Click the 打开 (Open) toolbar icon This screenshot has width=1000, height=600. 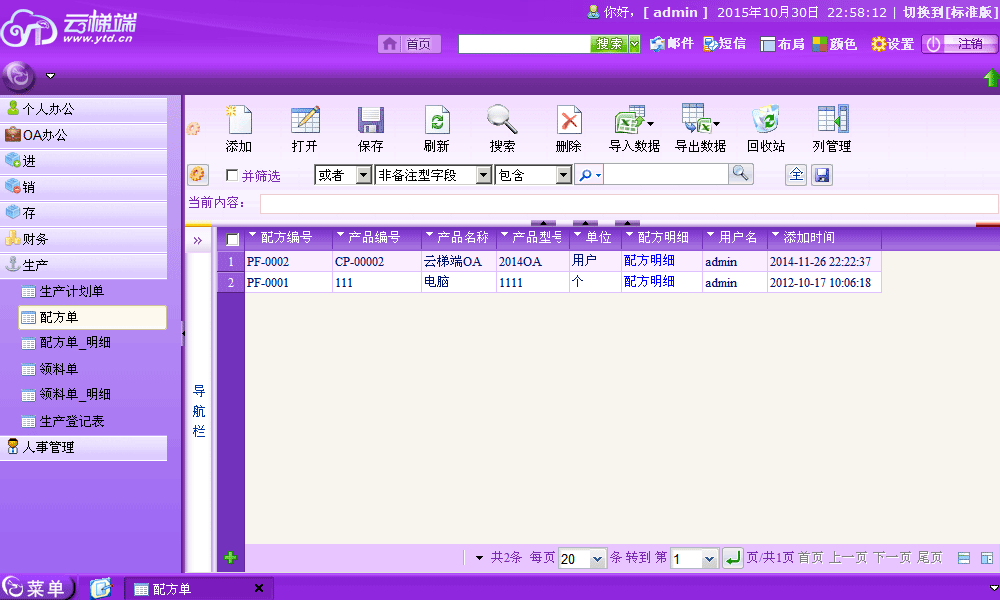(305, 120)
